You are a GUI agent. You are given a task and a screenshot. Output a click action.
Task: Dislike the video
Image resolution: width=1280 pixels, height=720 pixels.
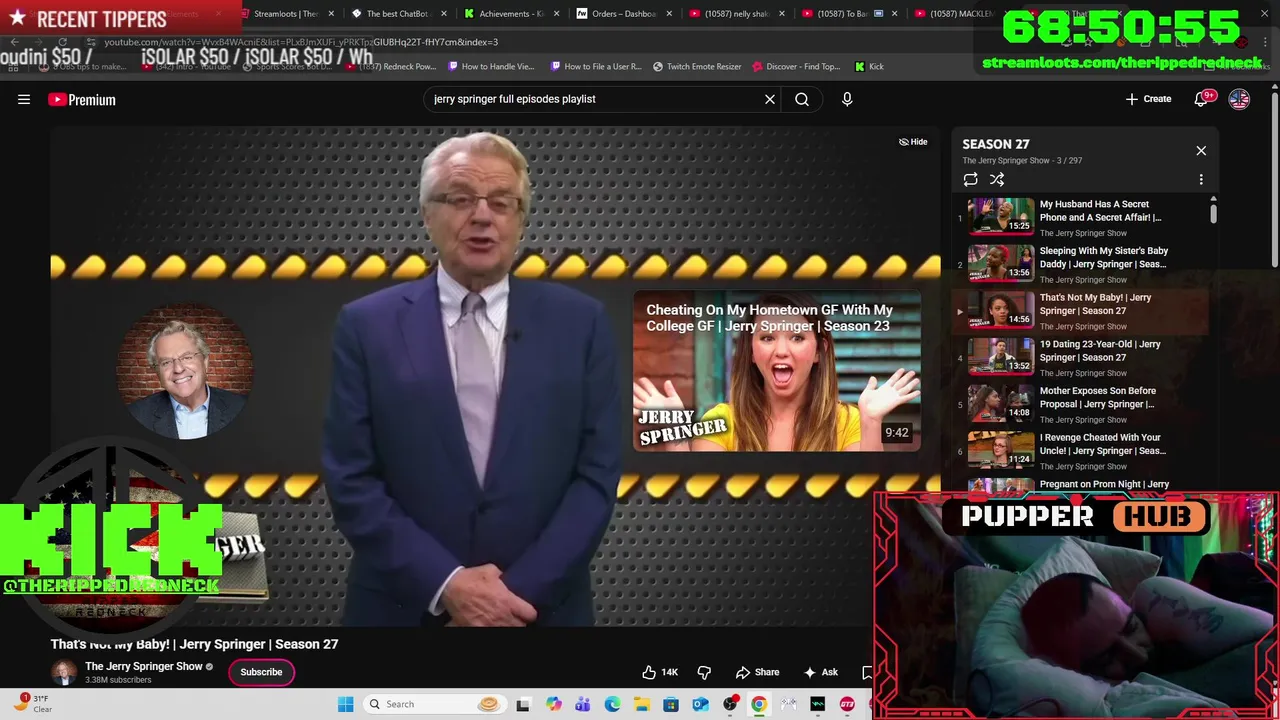point(704,672)
